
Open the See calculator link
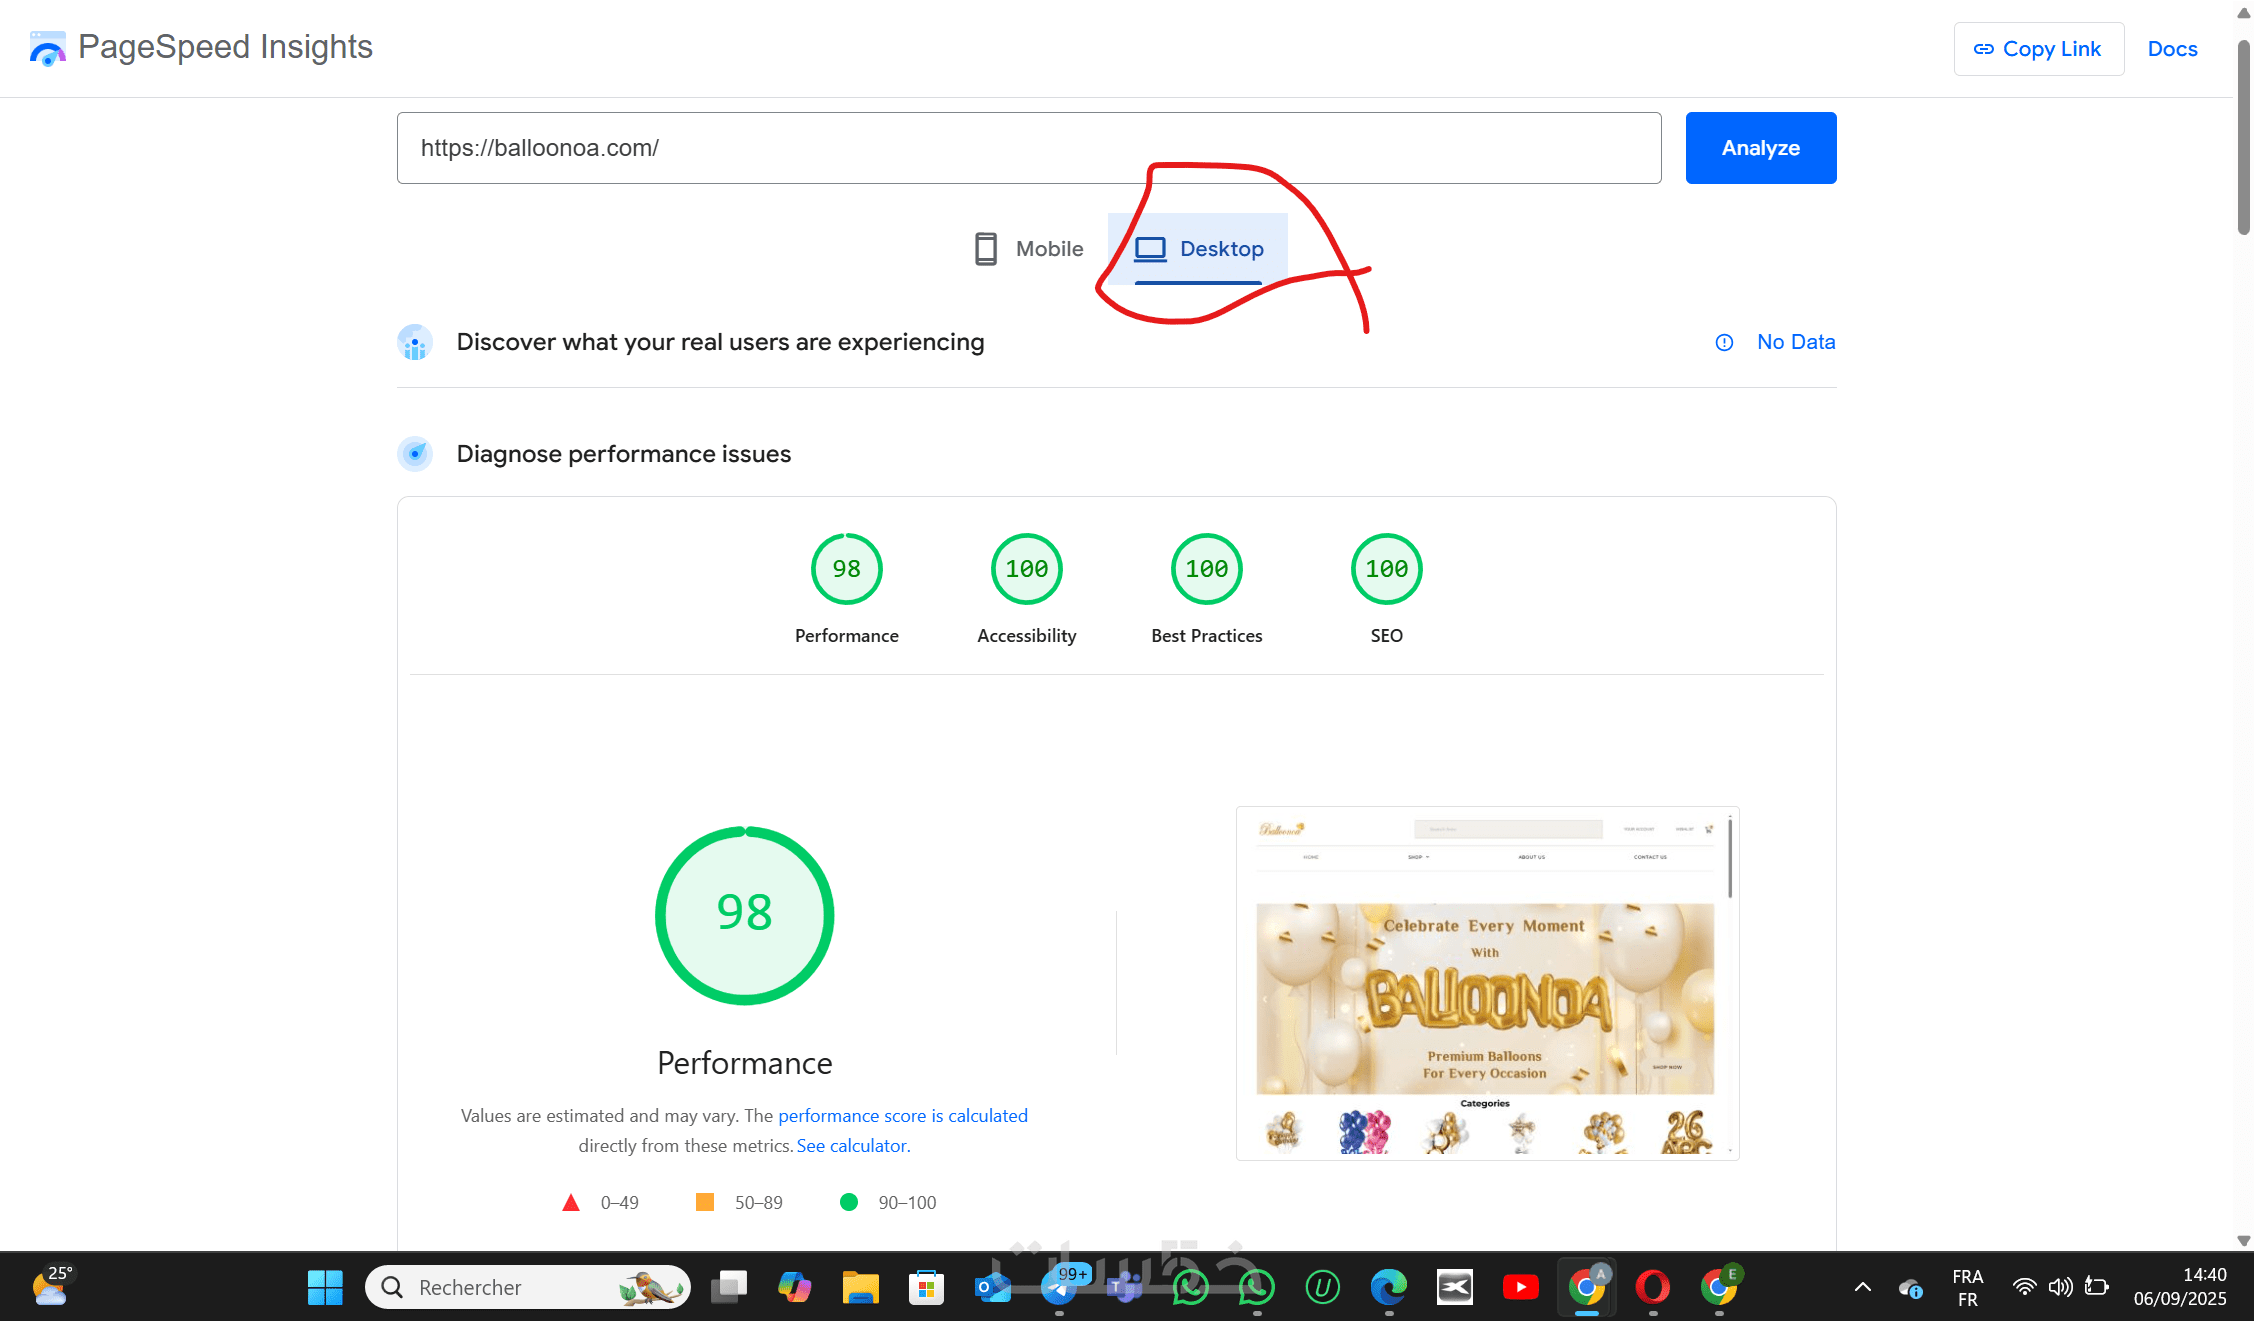coord(853,1146)
